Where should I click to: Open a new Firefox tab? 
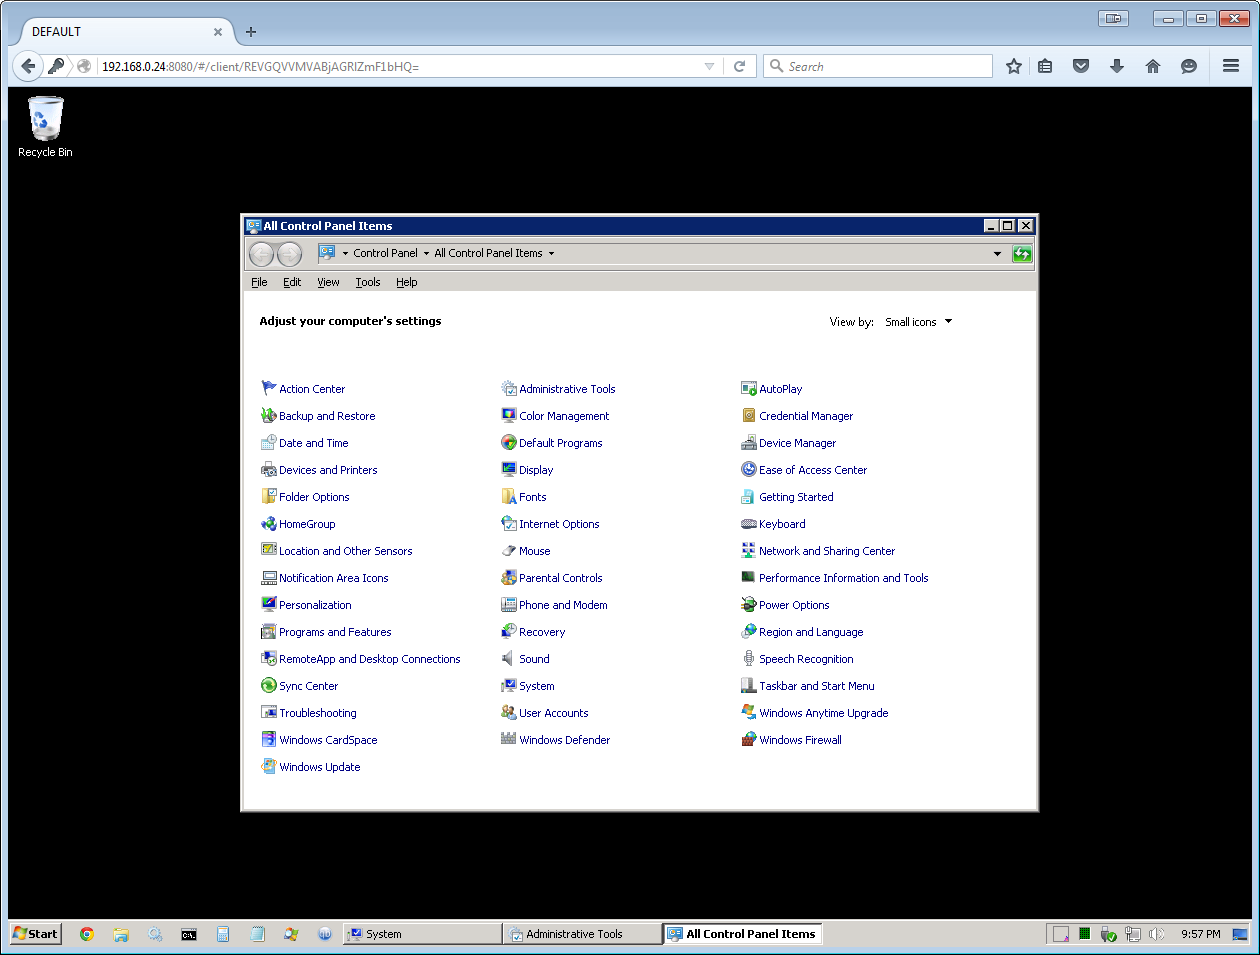[x=251, y=32]
